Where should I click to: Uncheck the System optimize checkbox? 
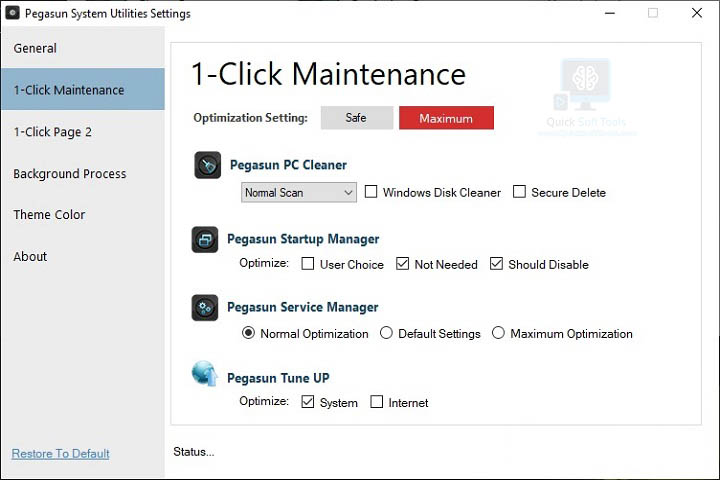(308, 402)
